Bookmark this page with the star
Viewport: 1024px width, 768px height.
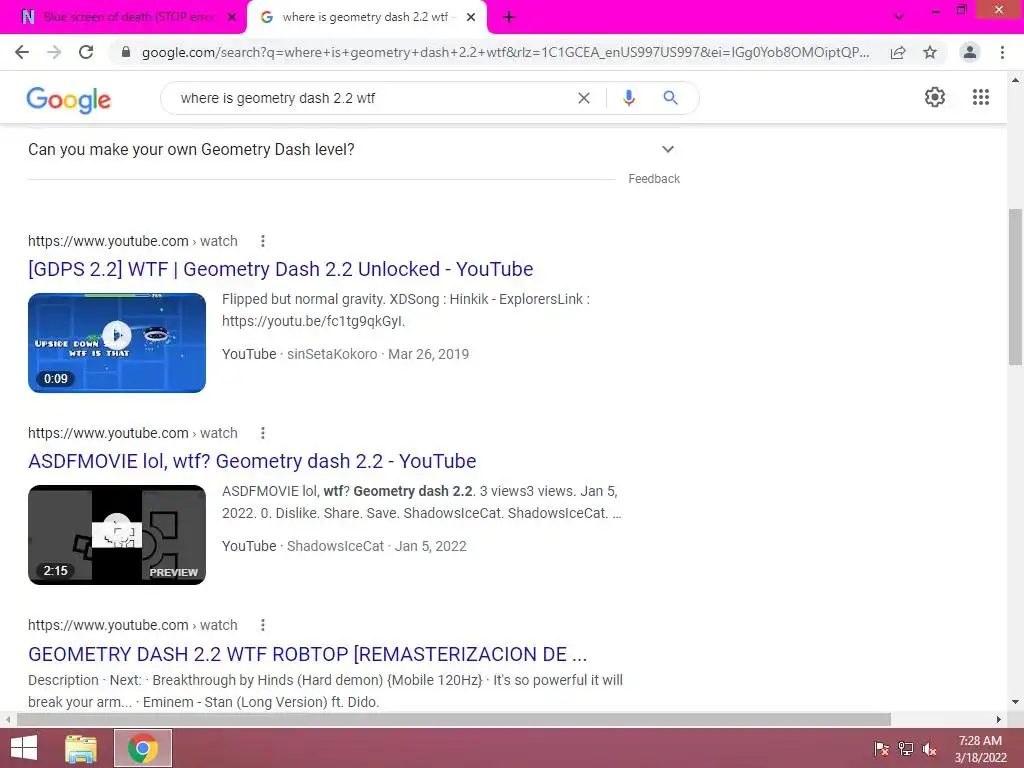pos(930,52)
